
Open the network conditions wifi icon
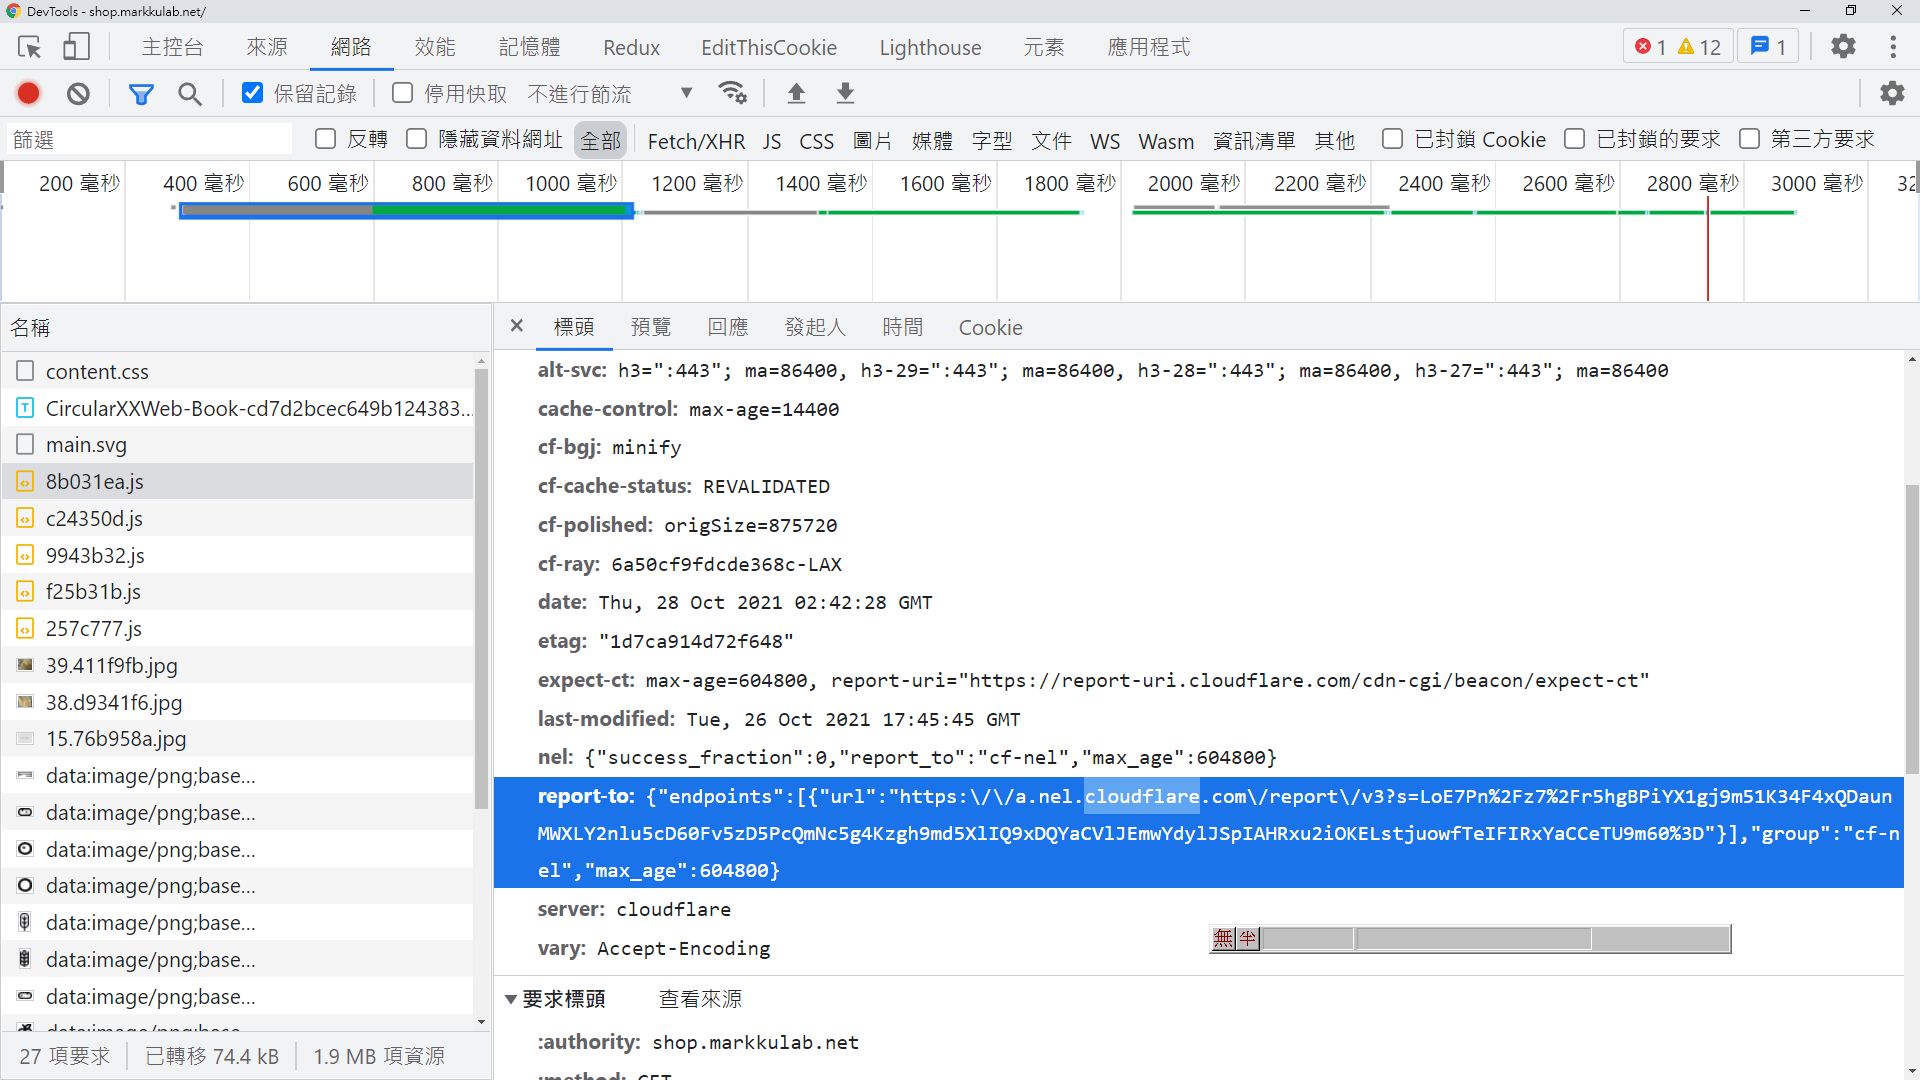(x=733, y=93)
